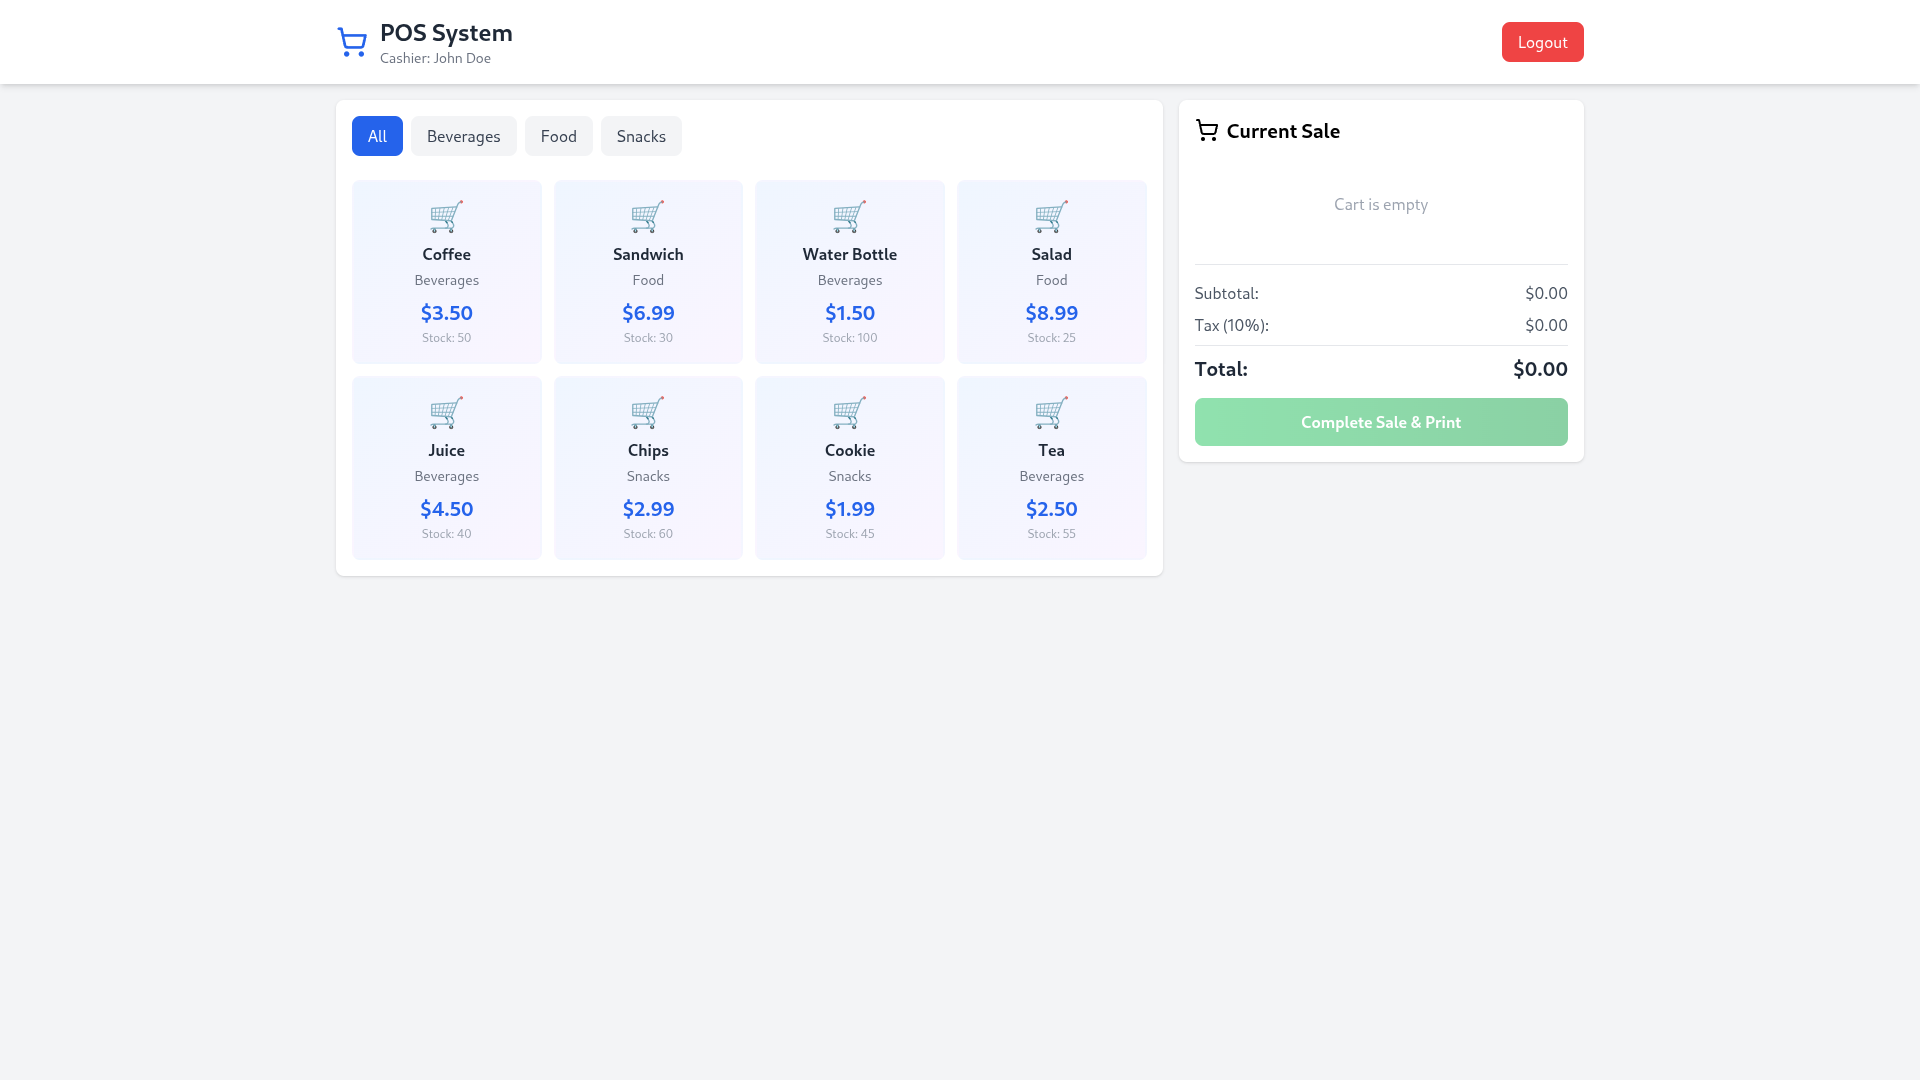The width and height of the screenshot is (1920, 1080).
Task: Click the Salad product name
Action: [1051, 254]
